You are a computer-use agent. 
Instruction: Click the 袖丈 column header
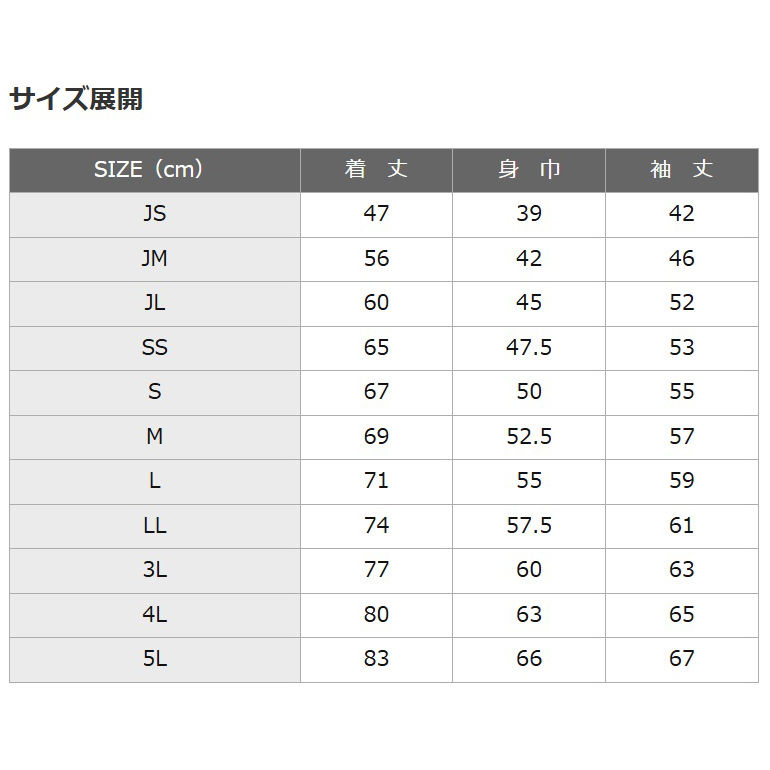pos(682,170)
